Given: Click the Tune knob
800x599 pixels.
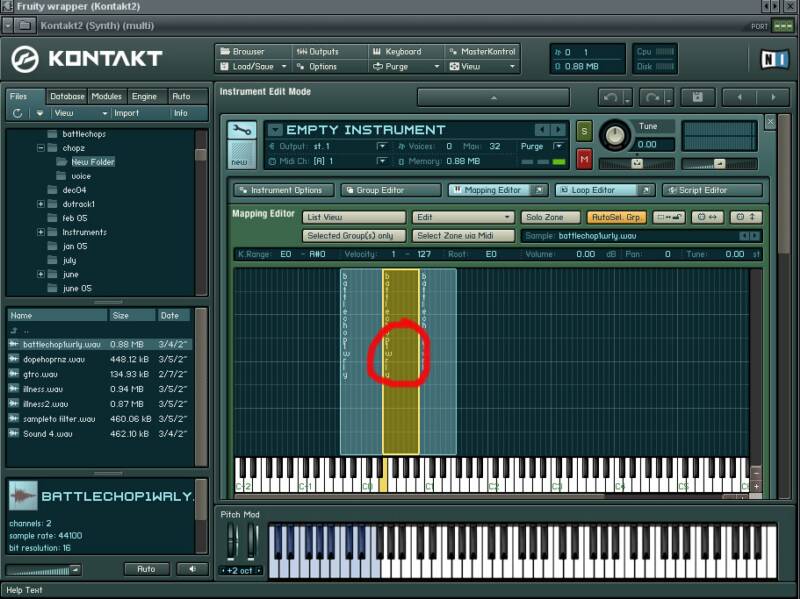Looking at the screenshot, I should coord(615,135).
